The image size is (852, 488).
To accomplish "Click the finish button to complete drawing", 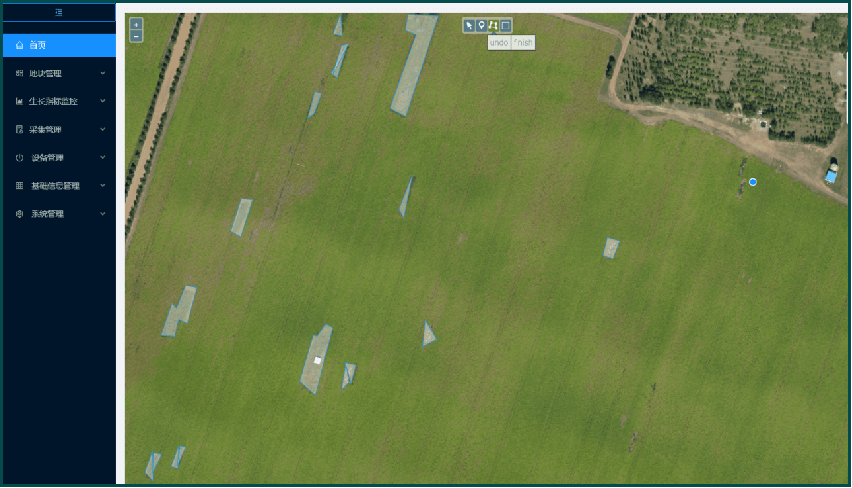I will 524,43.
